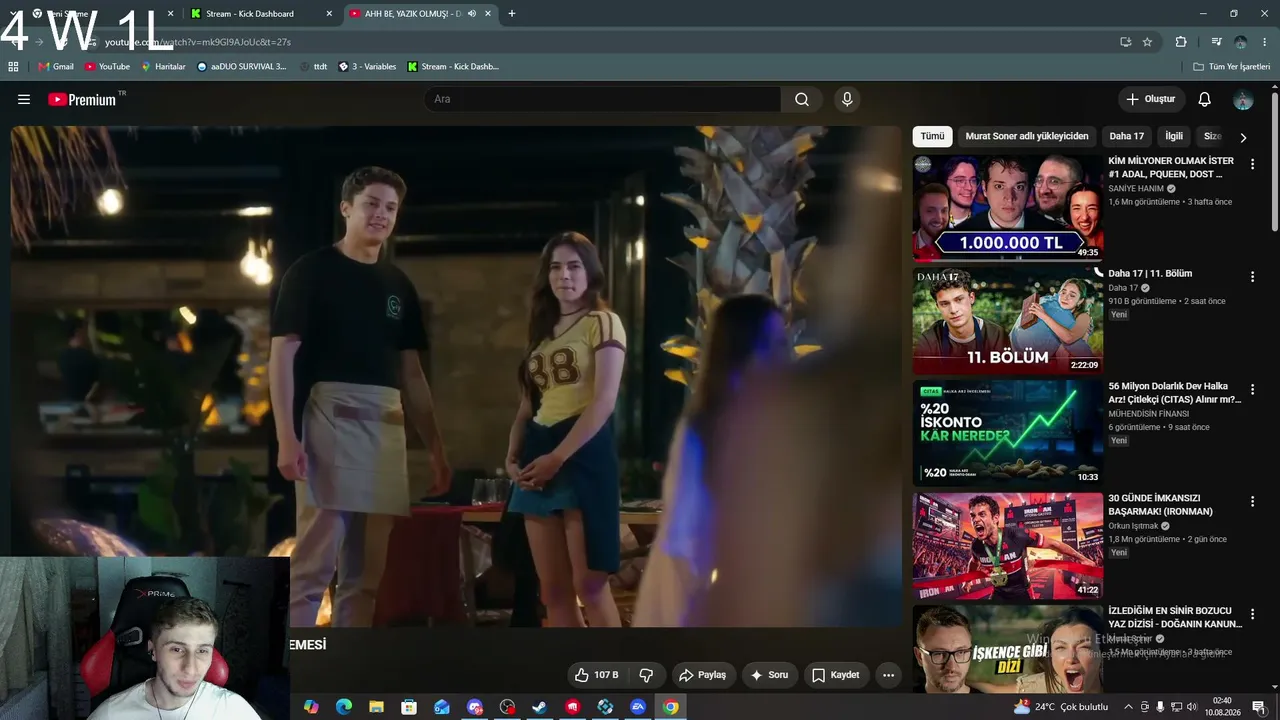Open more options for Daha 17 11. Bölüm
The height and width of the screenshot is (720, 1280).
click(x=1252, y=277)
